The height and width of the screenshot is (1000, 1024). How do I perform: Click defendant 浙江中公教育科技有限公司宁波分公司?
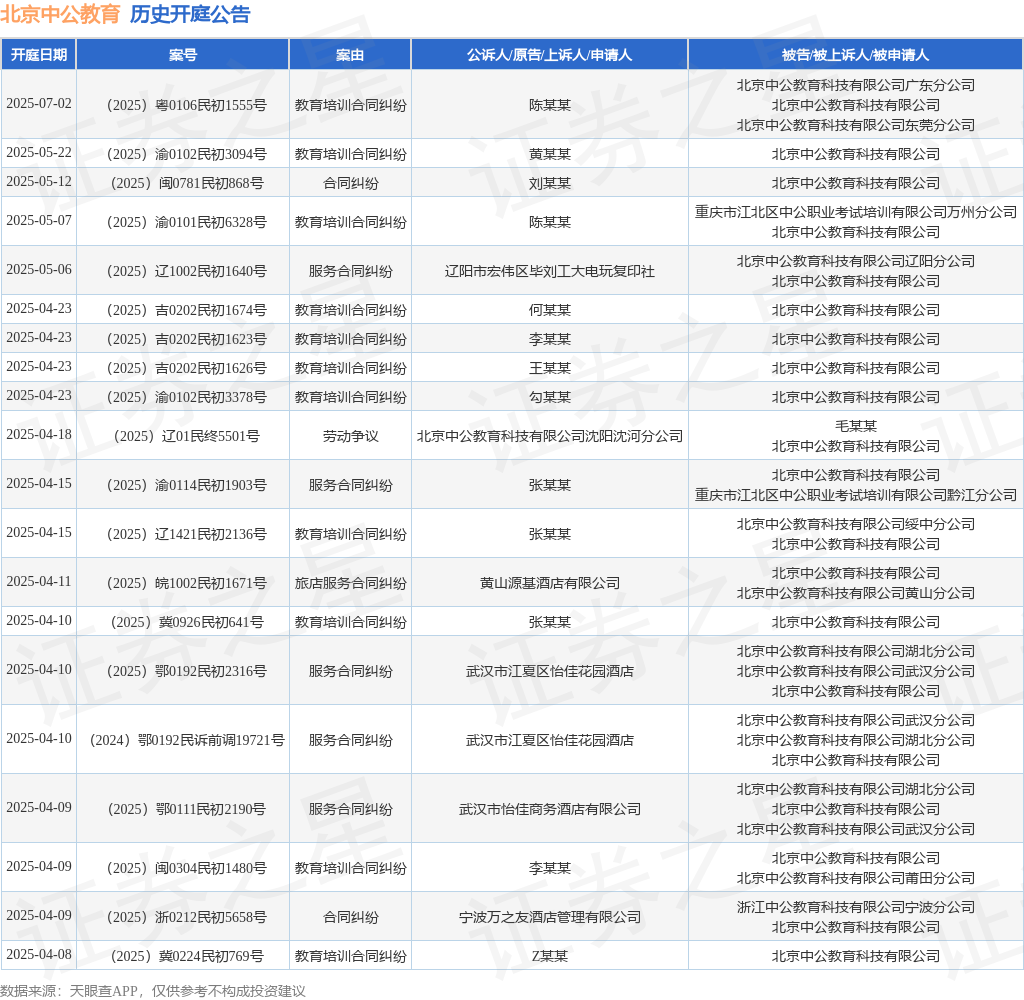(856, 907)
